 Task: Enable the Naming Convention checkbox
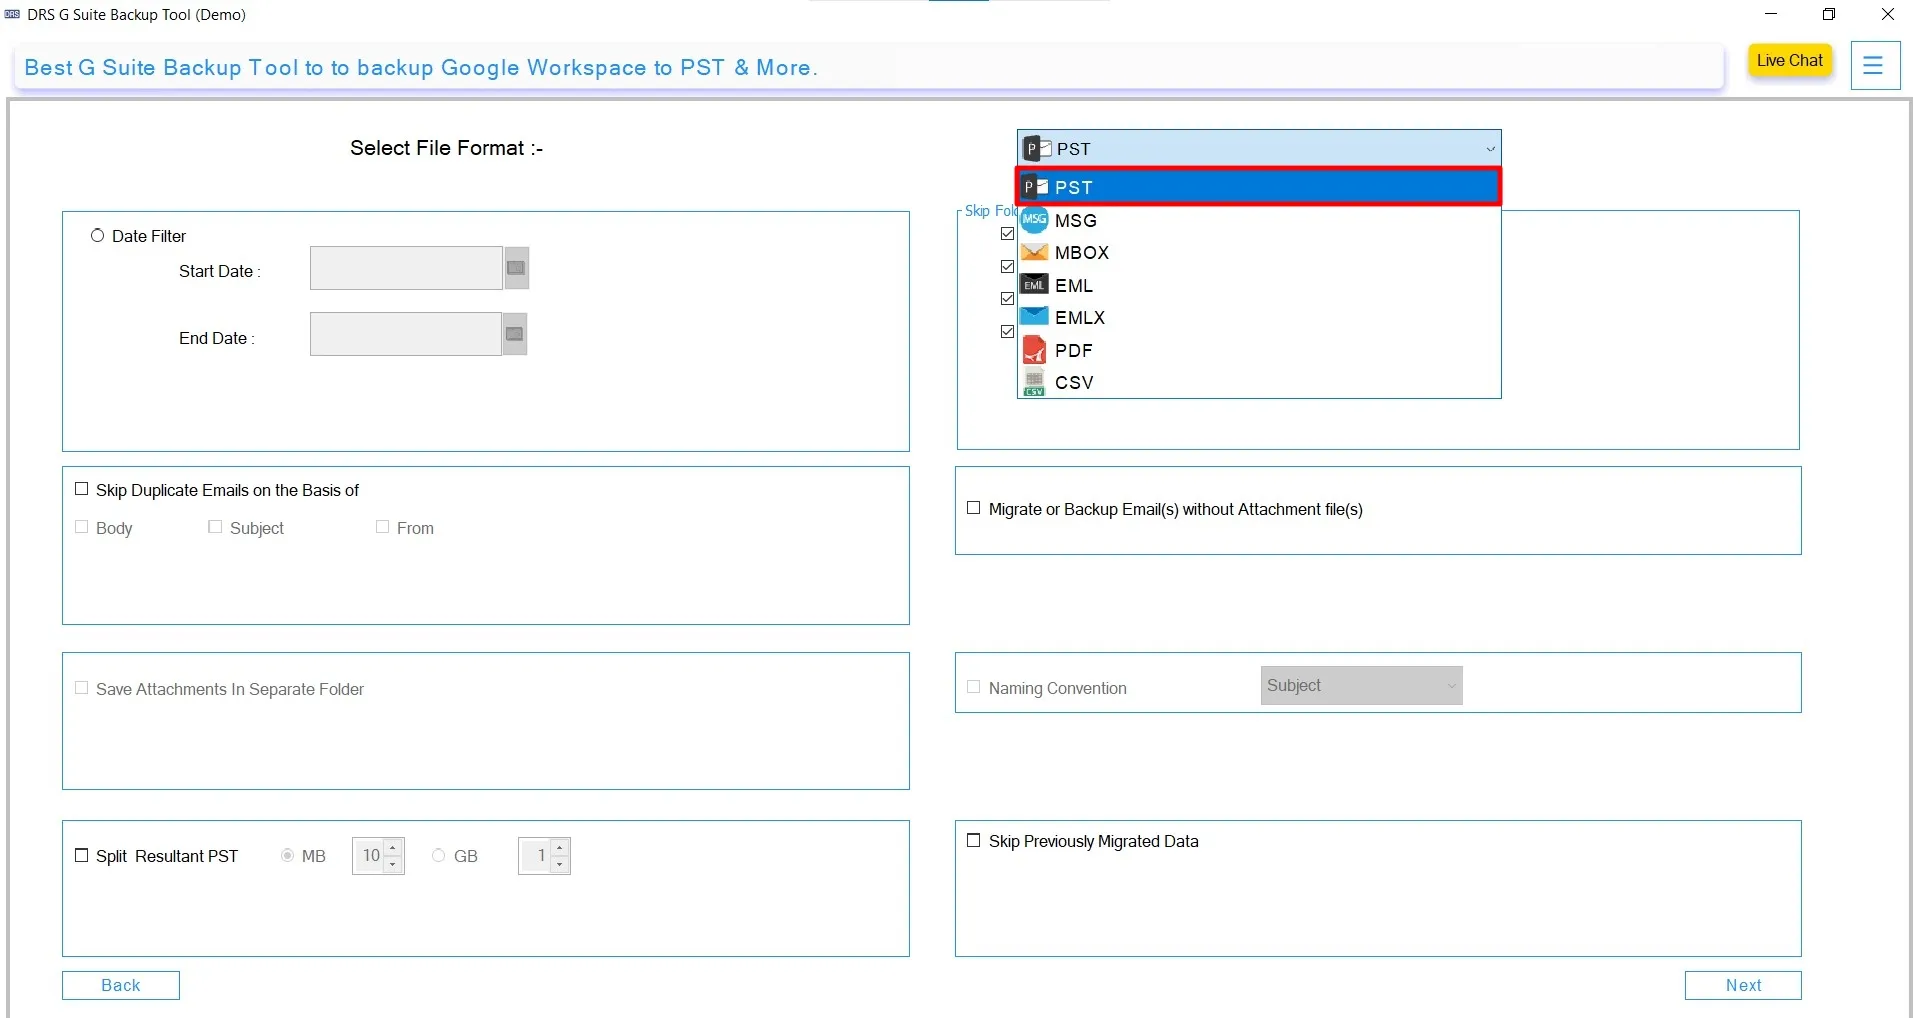(974, 687)
